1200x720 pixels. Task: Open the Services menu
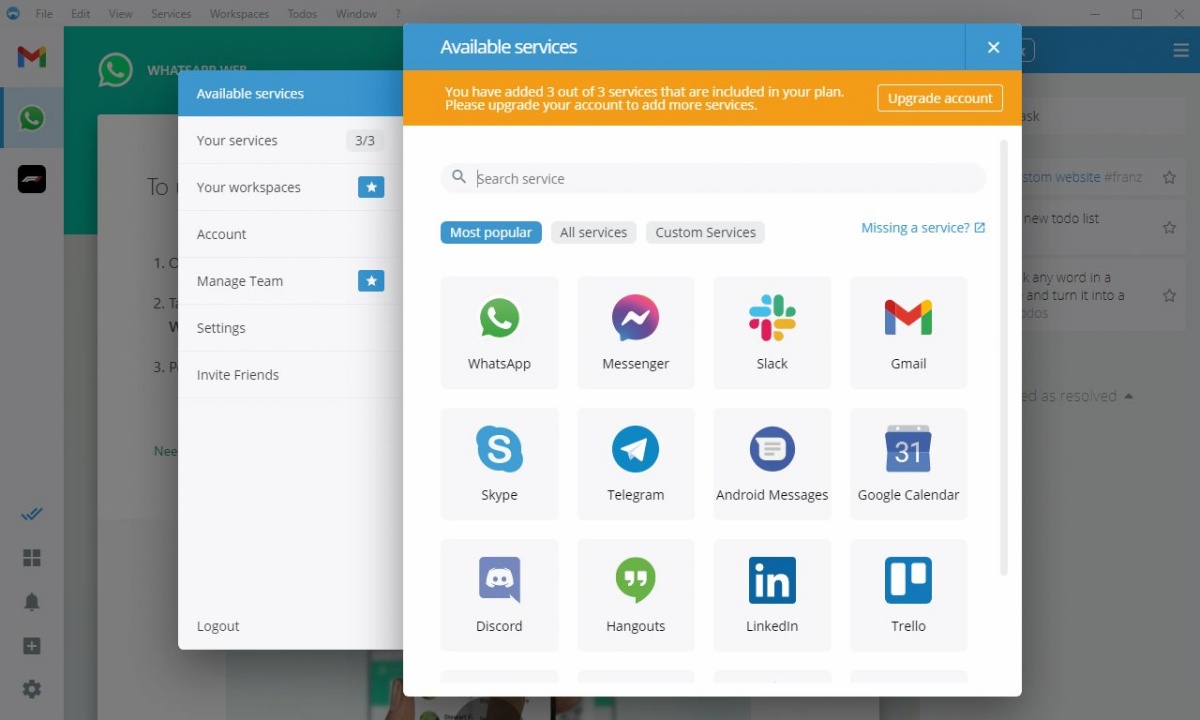click(172, 14)
